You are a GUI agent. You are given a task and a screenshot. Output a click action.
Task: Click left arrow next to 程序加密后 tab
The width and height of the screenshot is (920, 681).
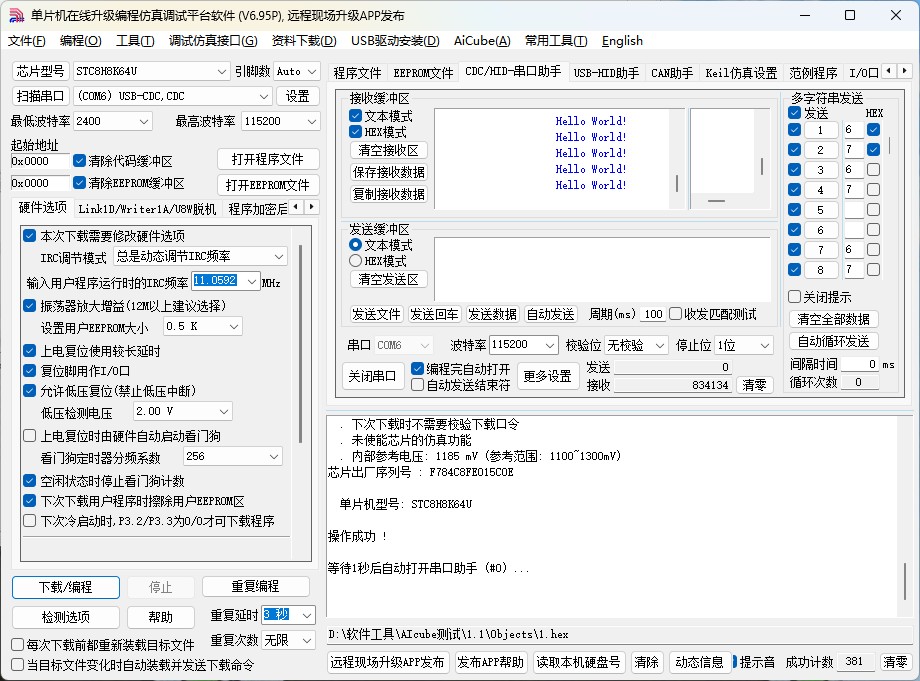[299, 207]
